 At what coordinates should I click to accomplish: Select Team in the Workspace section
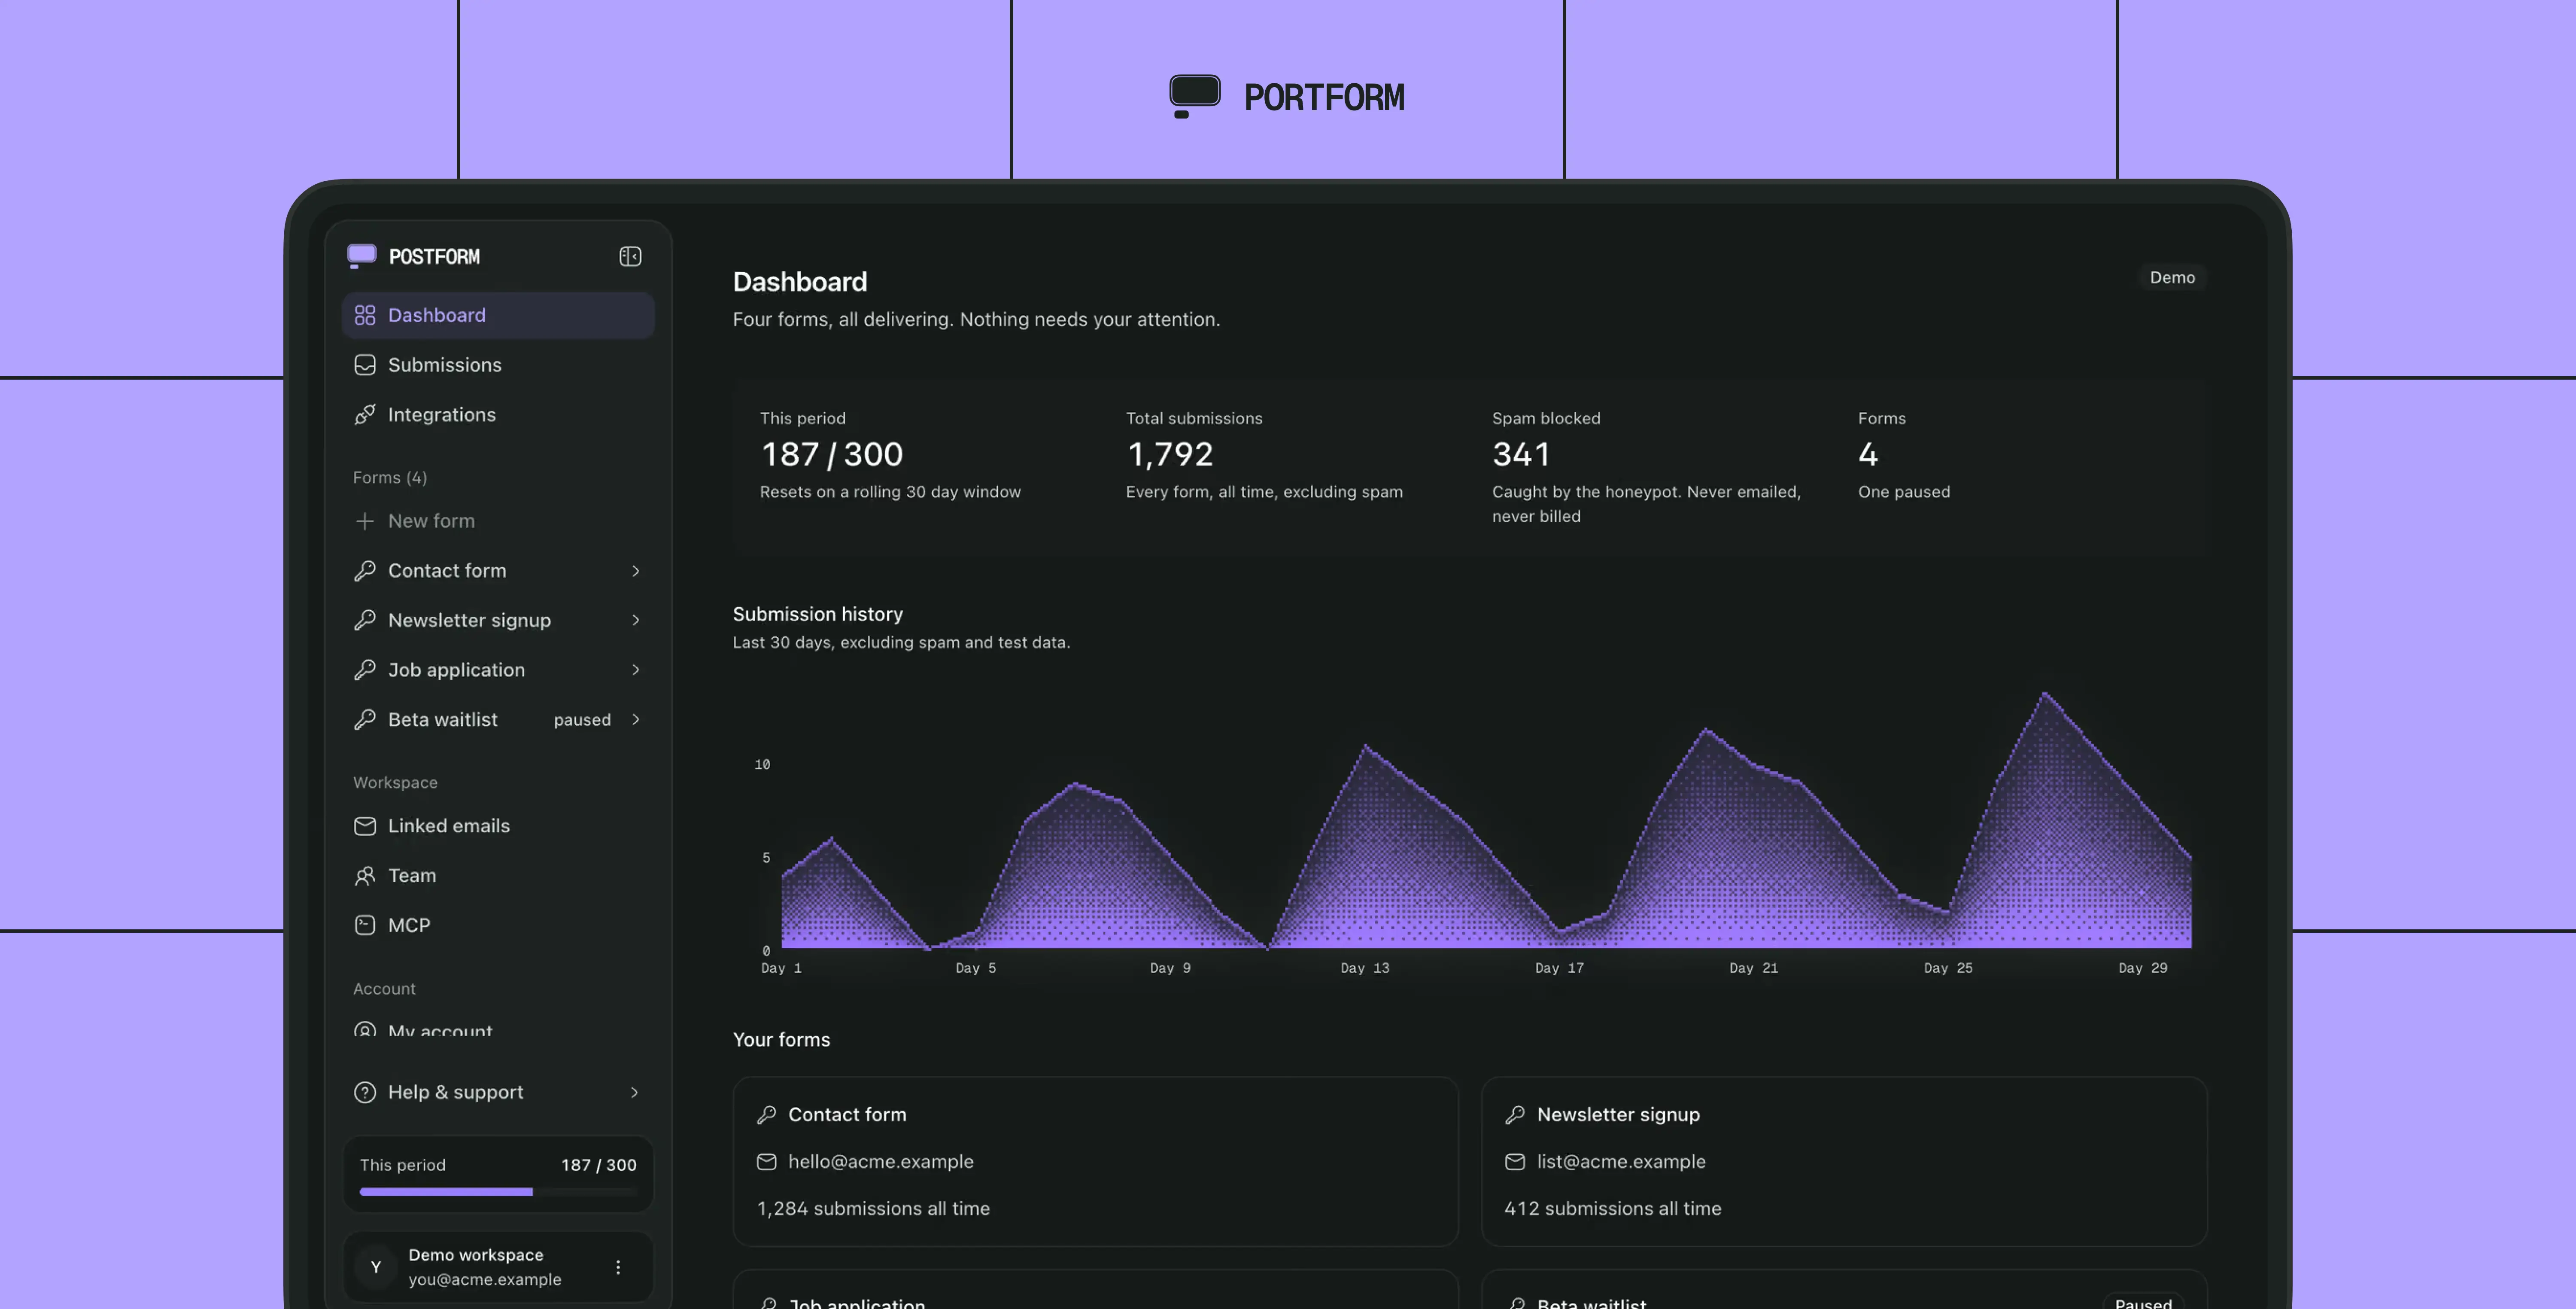pyautogui.click(x=498, y=876)
